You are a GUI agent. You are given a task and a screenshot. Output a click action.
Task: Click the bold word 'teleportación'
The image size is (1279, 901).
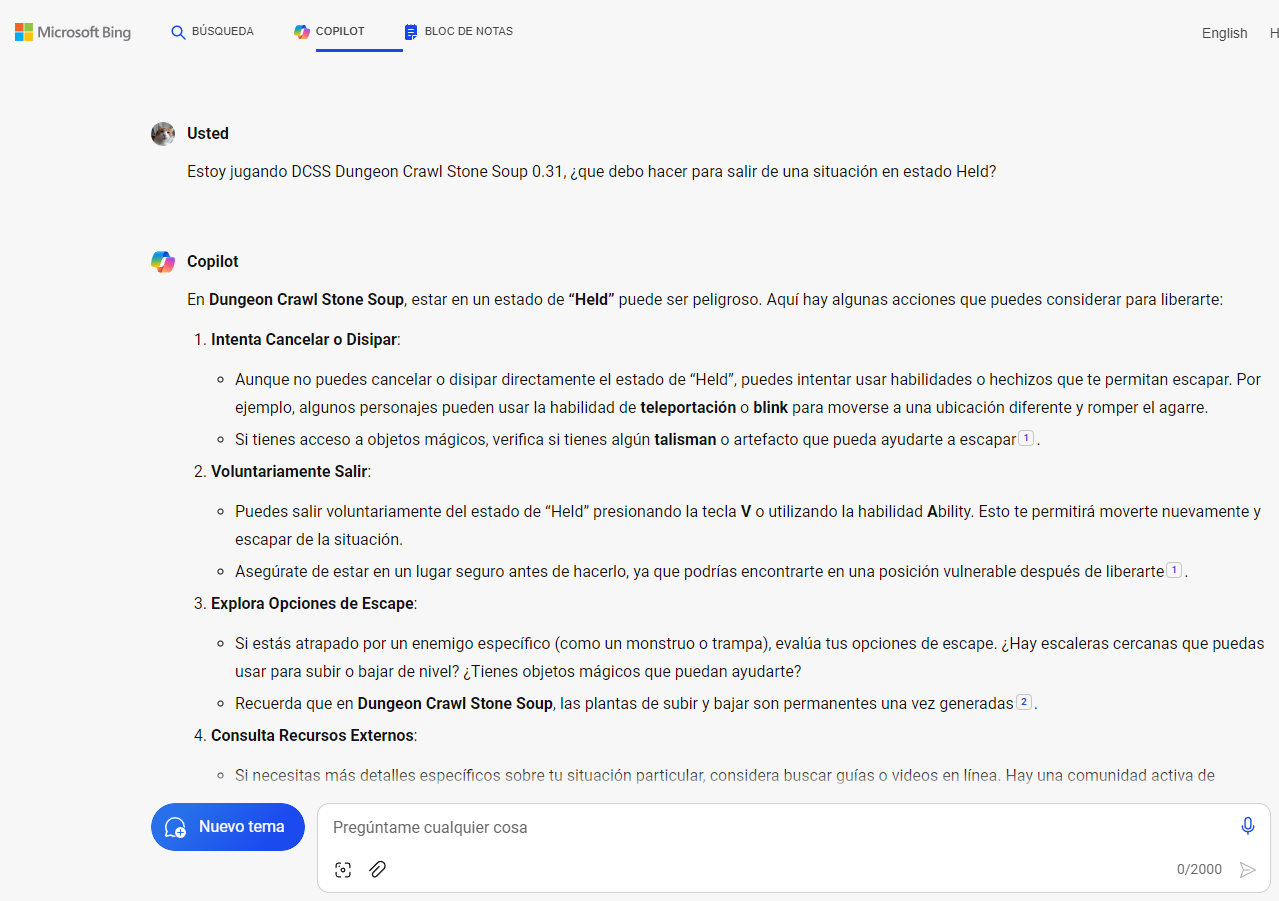tap(688, 407)
